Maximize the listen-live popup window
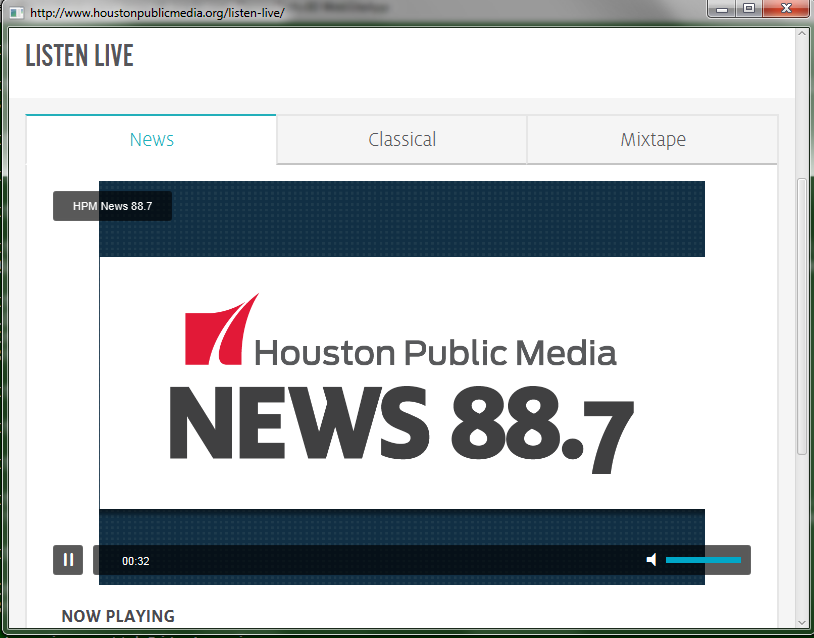Viewport: 814px width, 638px height. [748, 9]
